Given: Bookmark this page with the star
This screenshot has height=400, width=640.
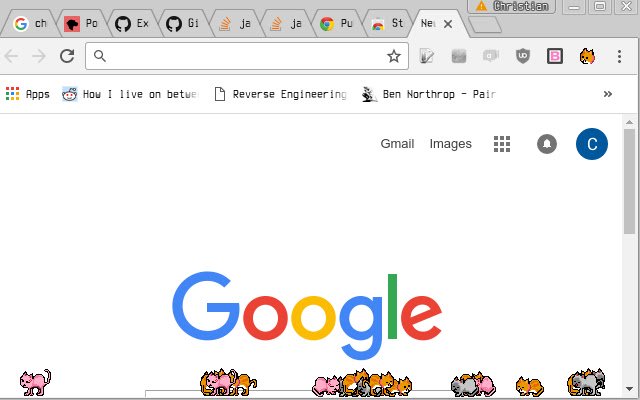Looking at the screenshot, I should click(394, 56).
